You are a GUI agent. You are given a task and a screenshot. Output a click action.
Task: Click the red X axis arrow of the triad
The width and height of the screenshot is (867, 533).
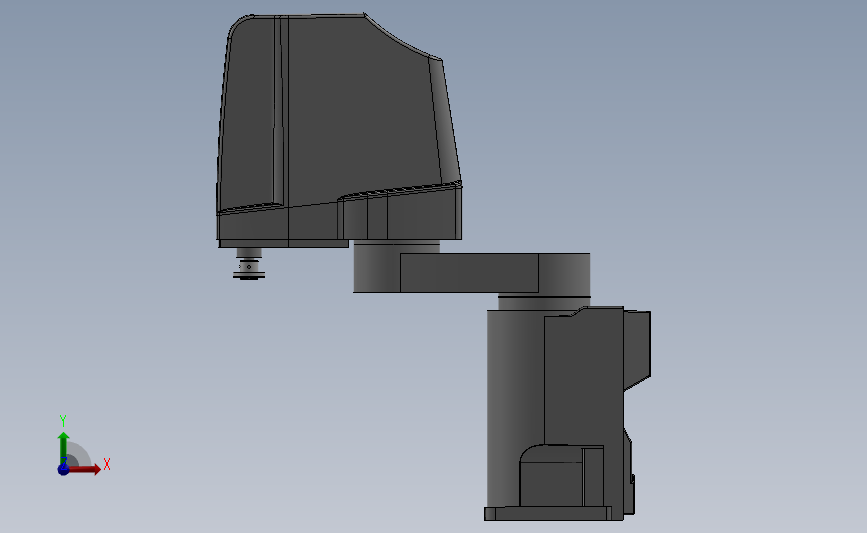84,469
